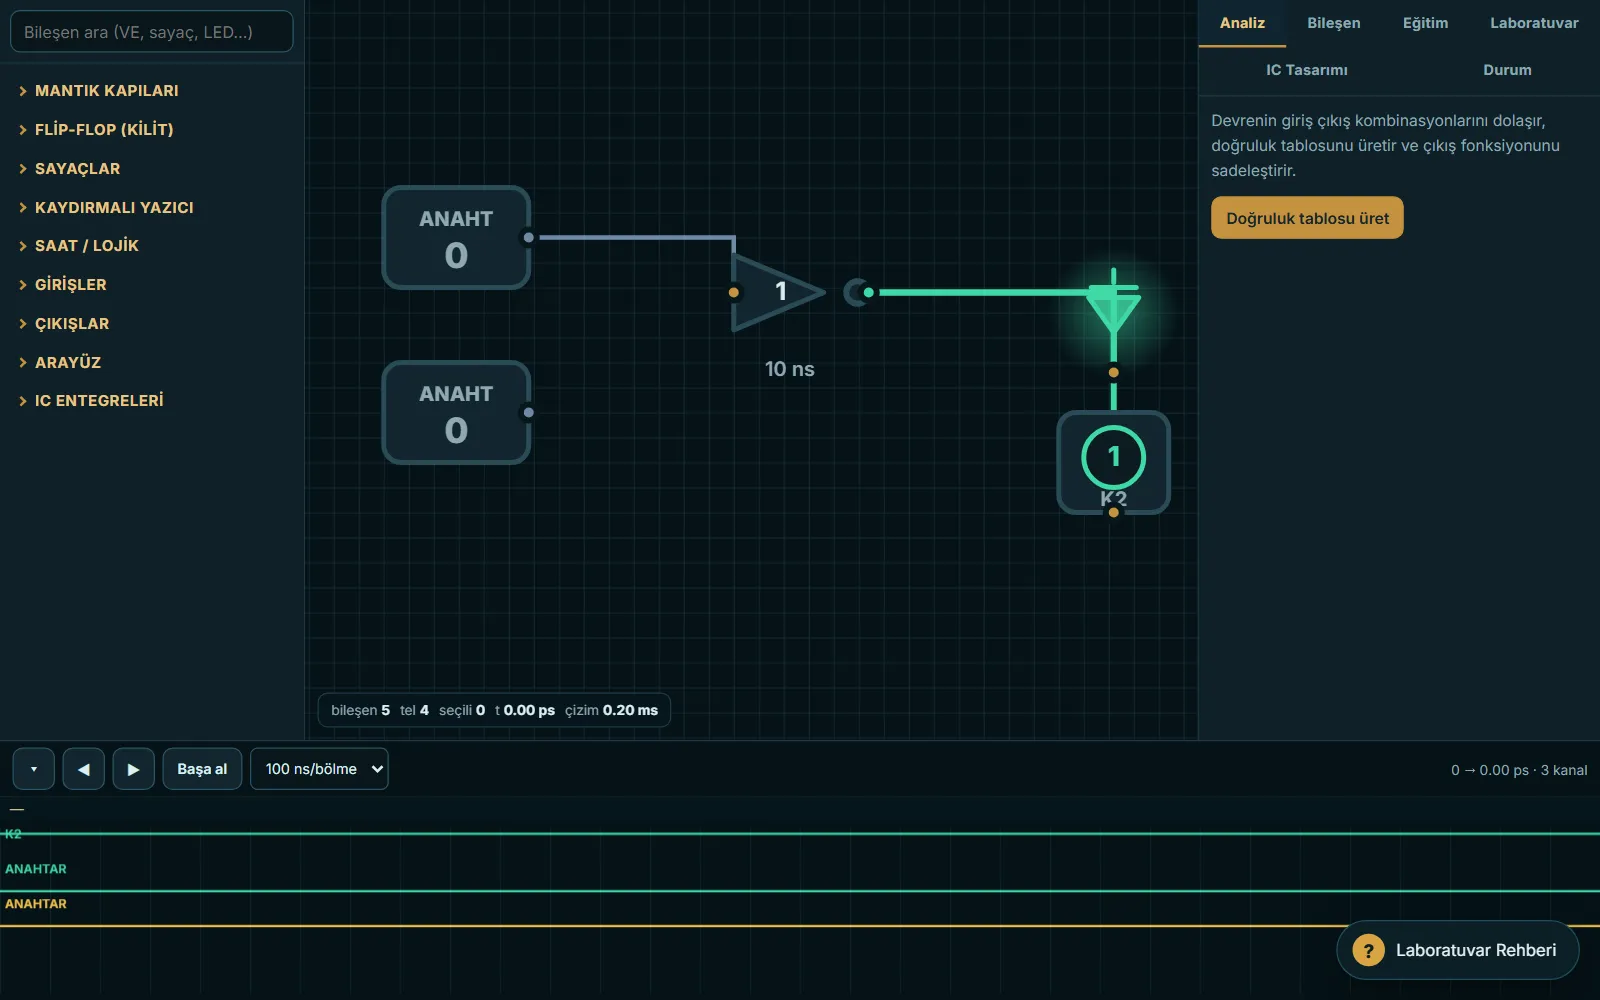Open the small dropdown arrow beside playback
The width and height of the screenshot is (1600, 1000).
[34, 769]
